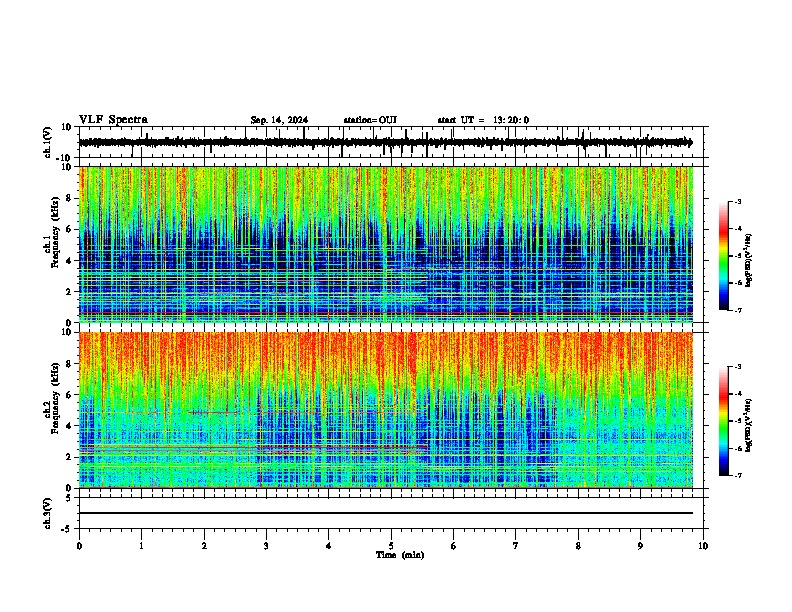Click the 'ch.3(V)' axis label
The image size is (792, 612).
pyautogui.click(x=48, y=513)
